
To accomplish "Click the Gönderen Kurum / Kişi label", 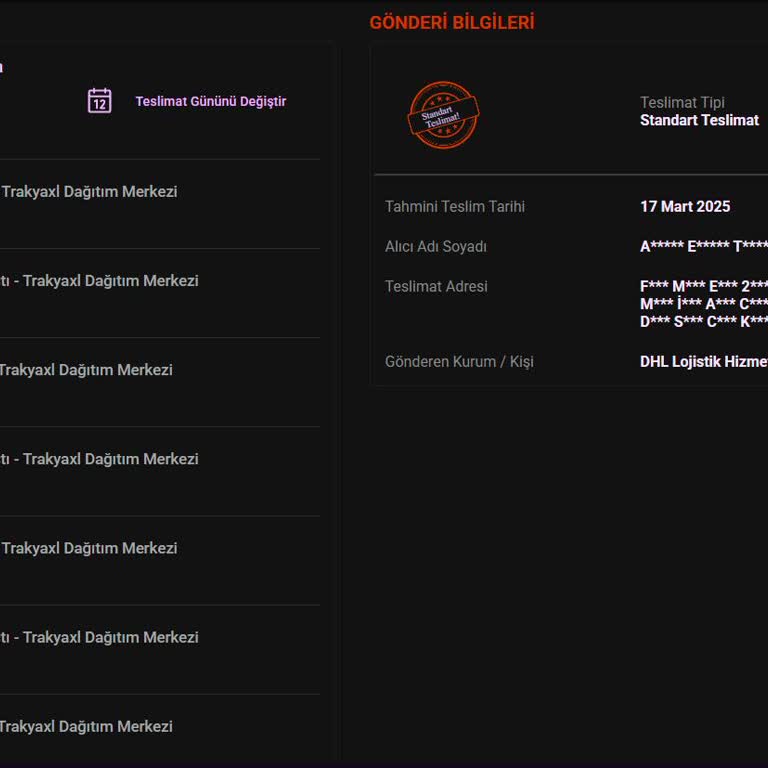I will pos(459,362).
